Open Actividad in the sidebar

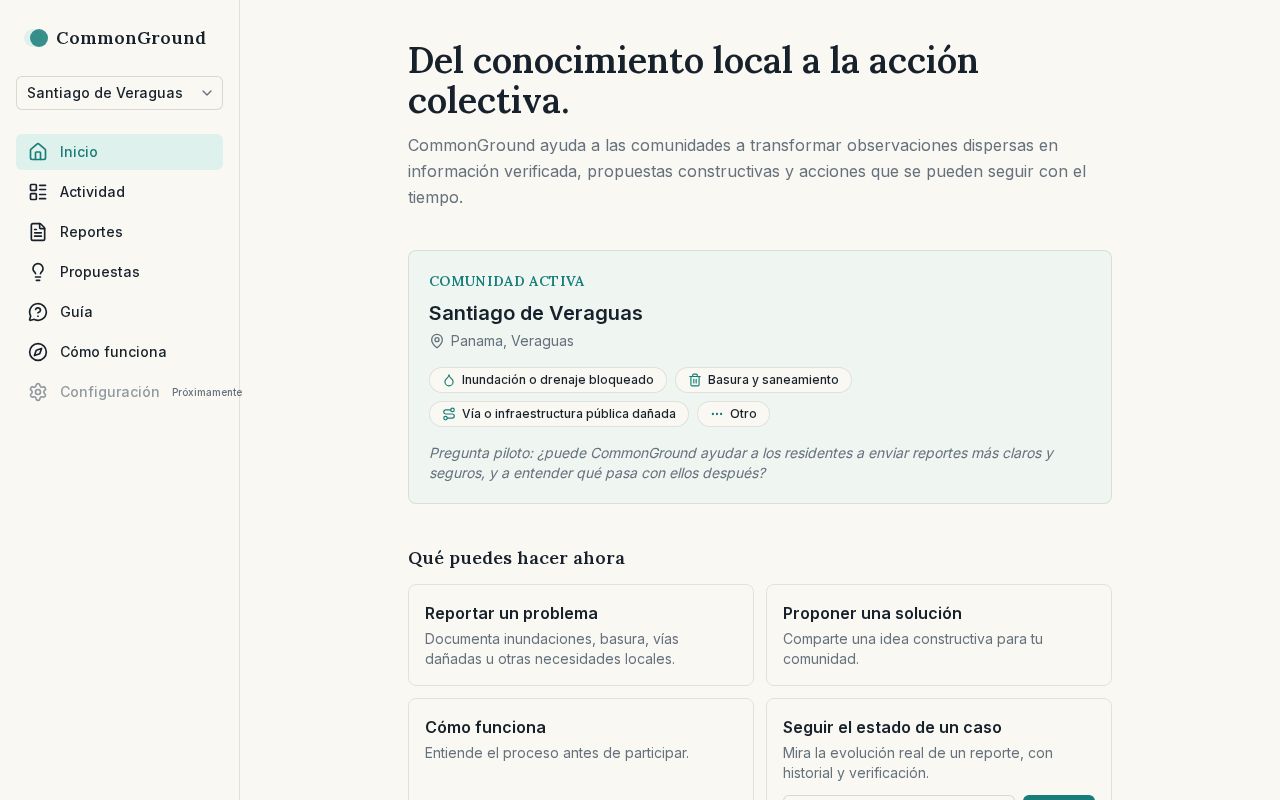119,192
